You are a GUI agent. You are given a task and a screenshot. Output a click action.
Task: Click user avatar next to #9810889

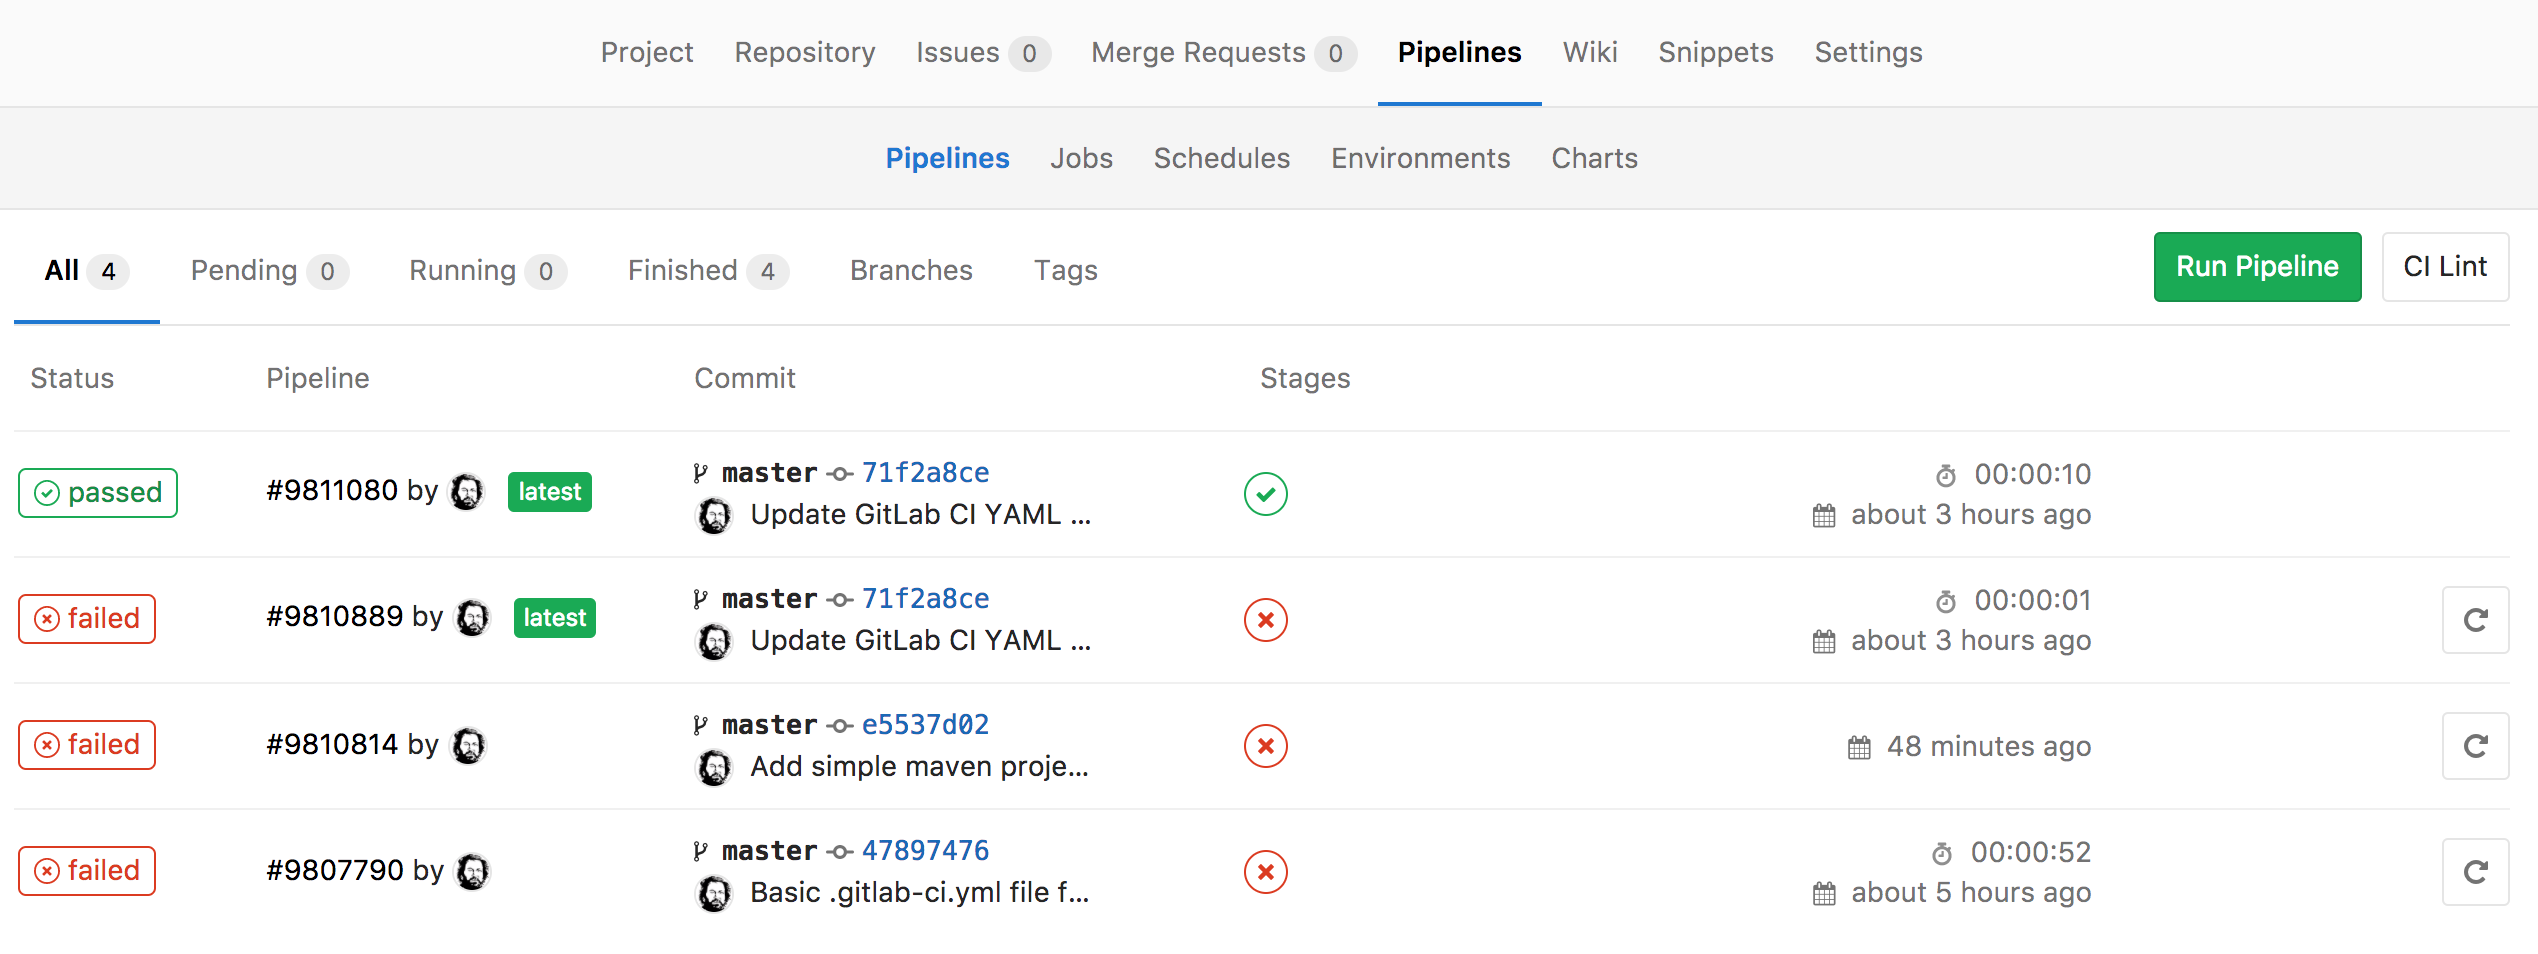[x=473, y=617]
